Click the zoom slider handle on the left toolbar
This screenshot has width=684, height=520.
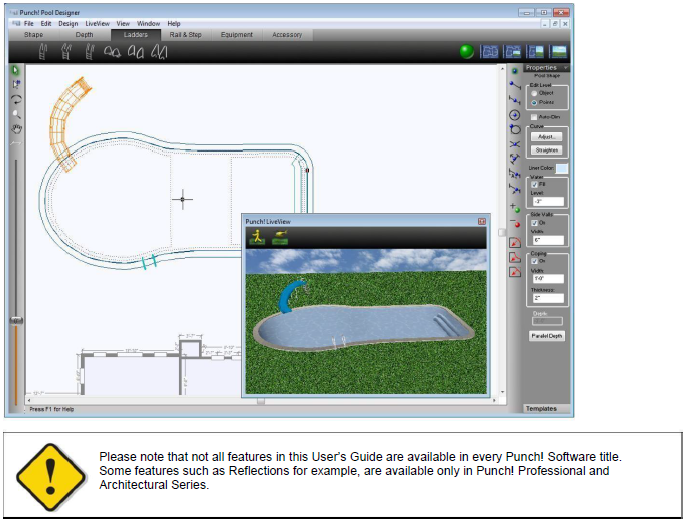coord(16,321)
